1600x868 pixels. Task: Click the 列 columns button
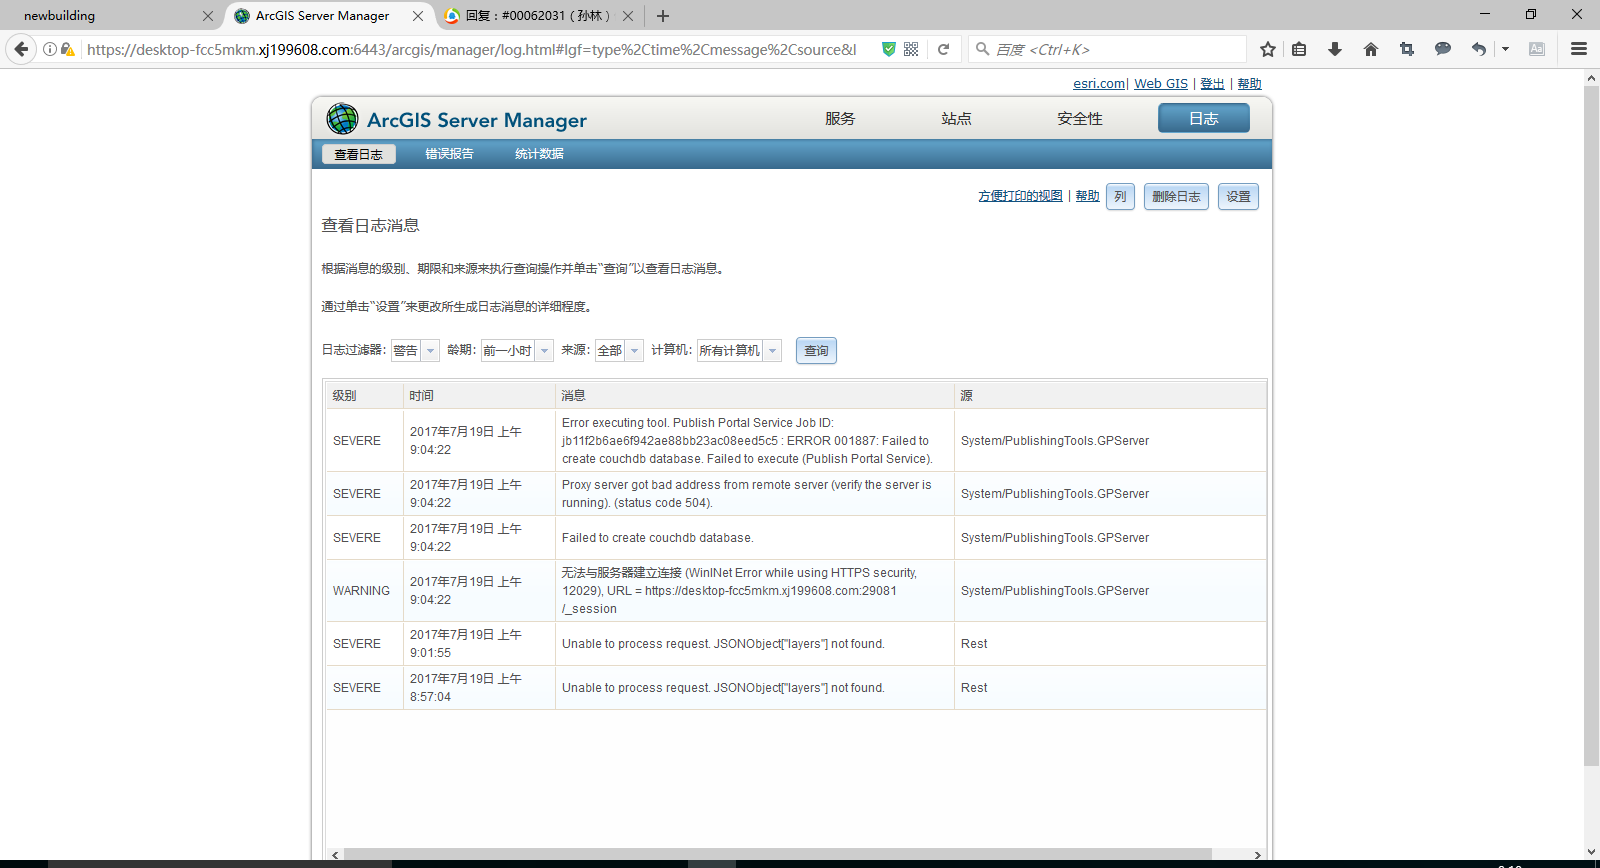1120,196
